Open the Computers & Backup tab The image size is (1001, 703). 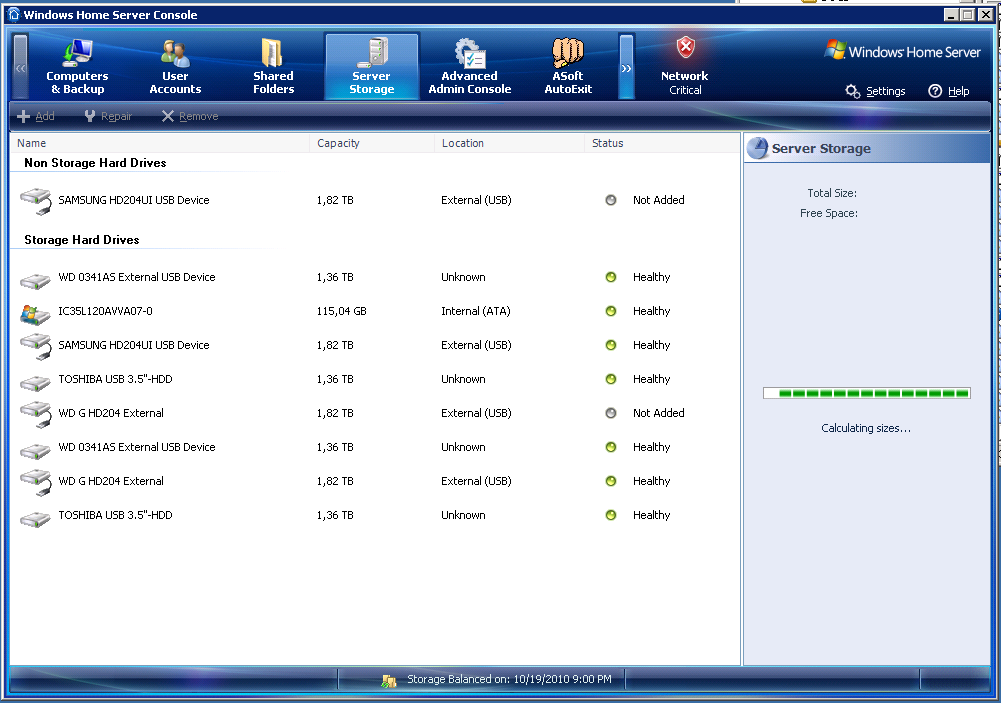77,66
